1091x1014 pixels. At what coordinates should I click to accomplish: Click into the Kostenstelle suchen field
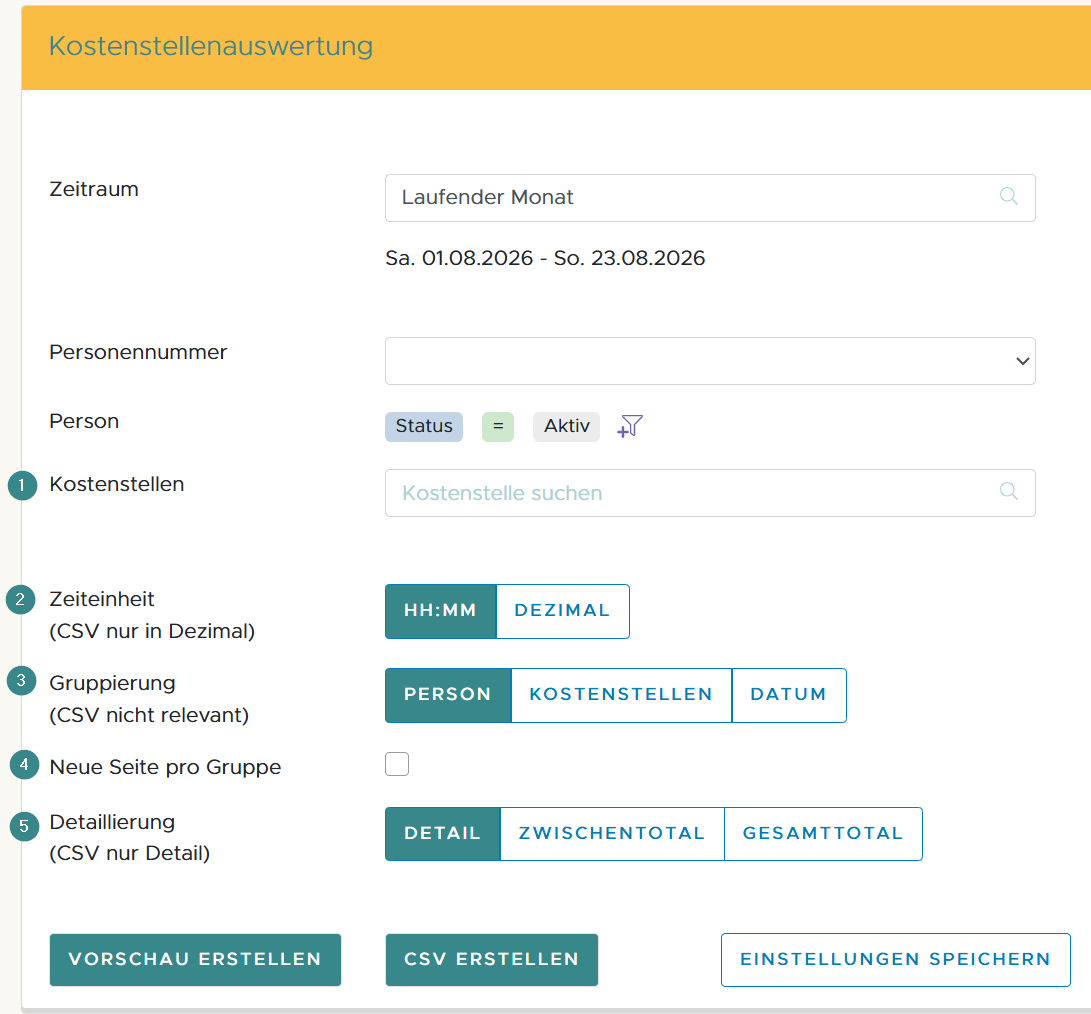(710, 493)
